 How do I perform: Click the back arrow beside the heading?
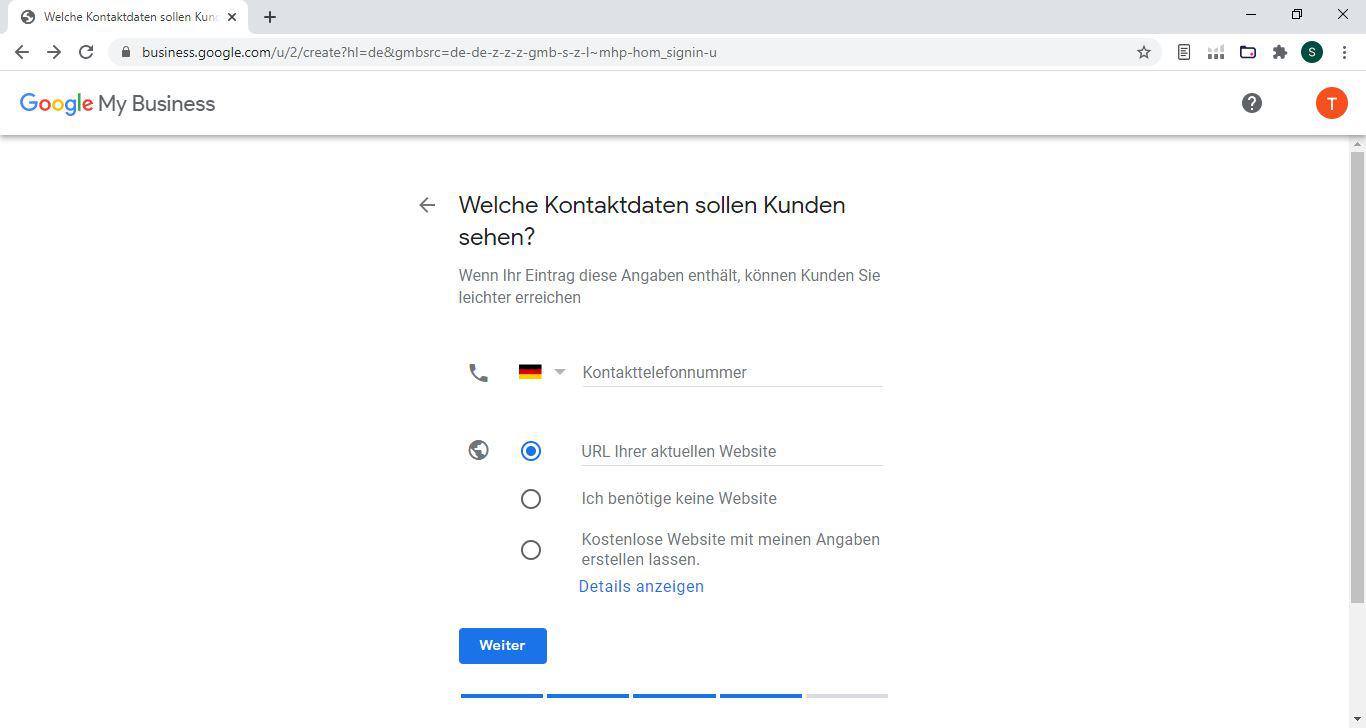point(427,205)
